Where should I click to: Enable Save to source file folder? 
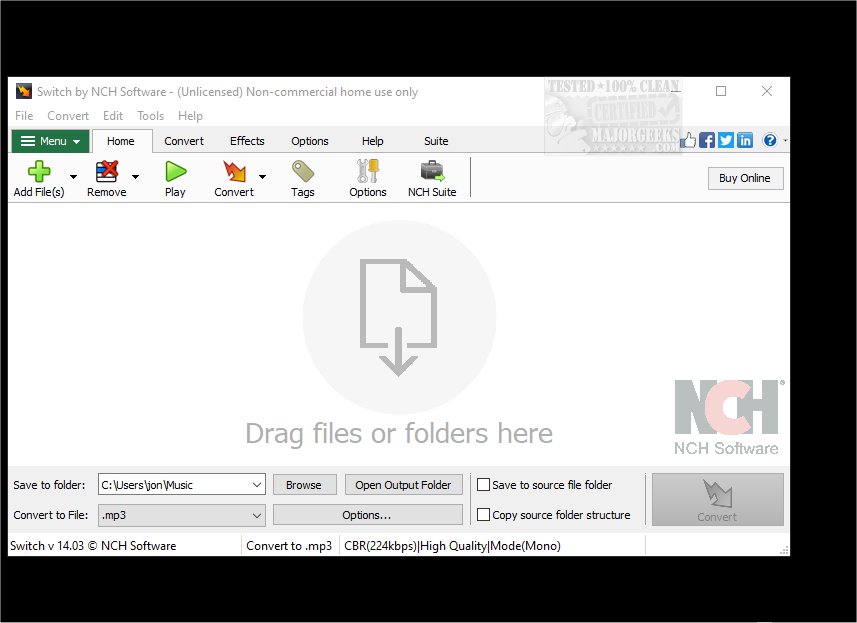click(x=483, y=485)
